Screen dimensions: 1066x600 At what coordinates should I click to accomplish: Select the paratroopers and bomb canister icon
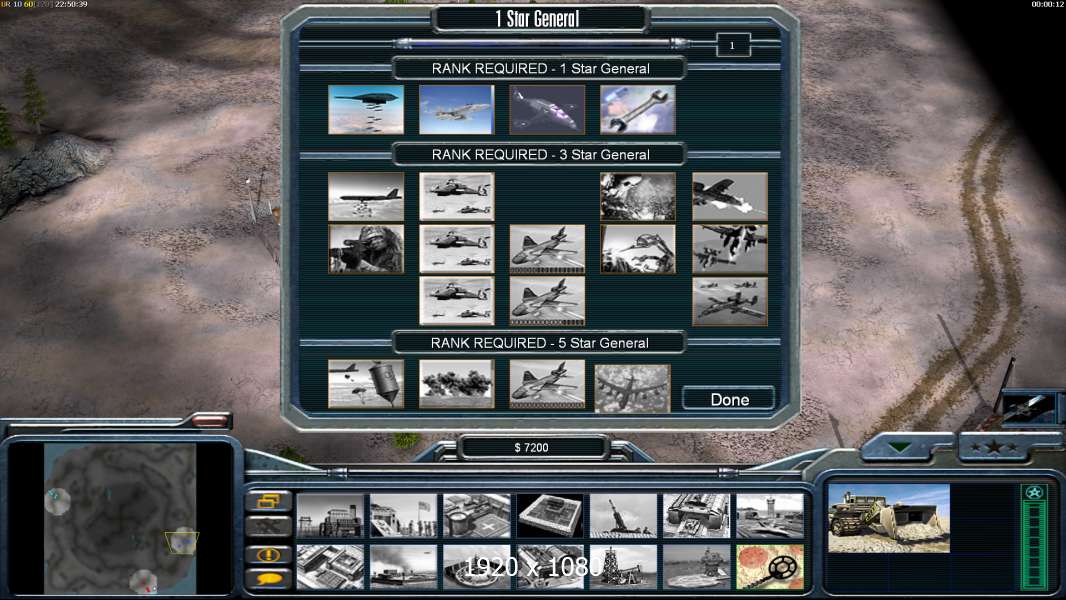click(x=366, y=384)
